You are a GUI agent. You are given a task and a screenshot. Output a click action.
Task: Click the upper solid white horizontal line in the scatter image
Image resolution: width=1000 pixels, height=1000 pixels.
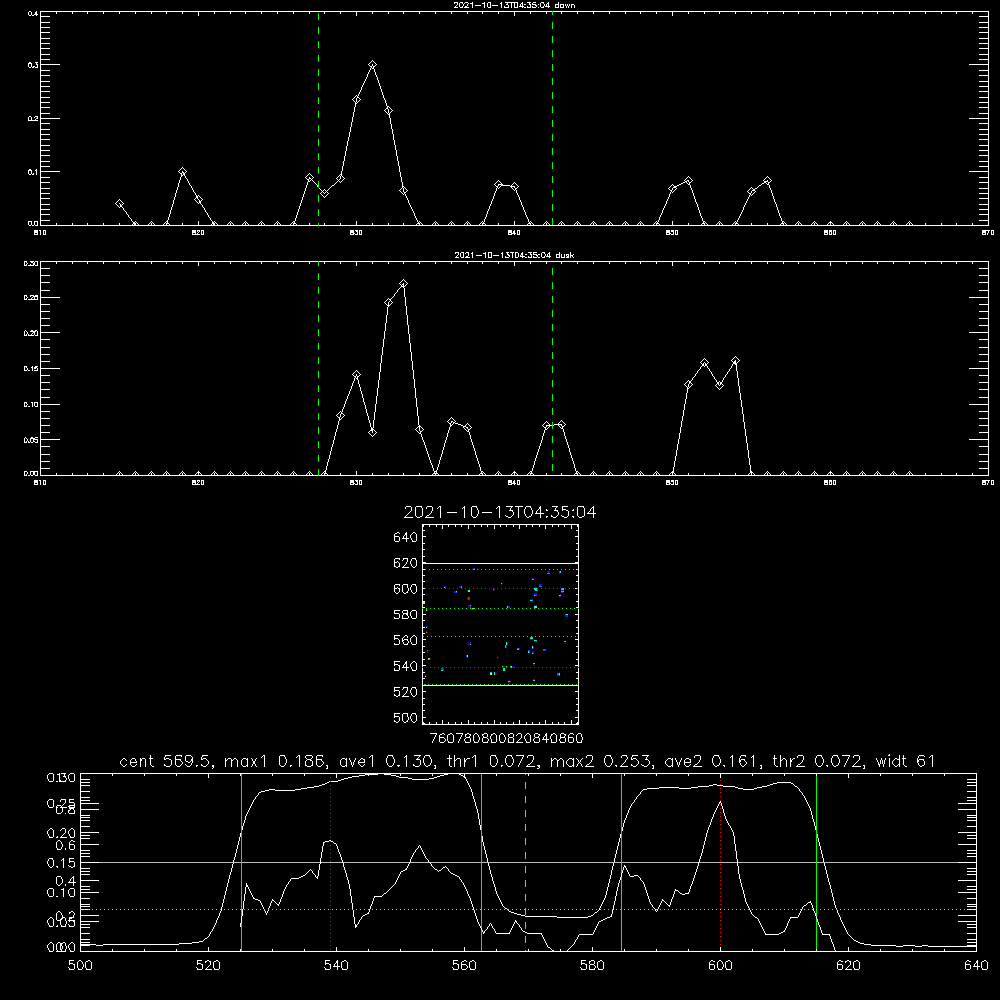(x=500, y=563)
